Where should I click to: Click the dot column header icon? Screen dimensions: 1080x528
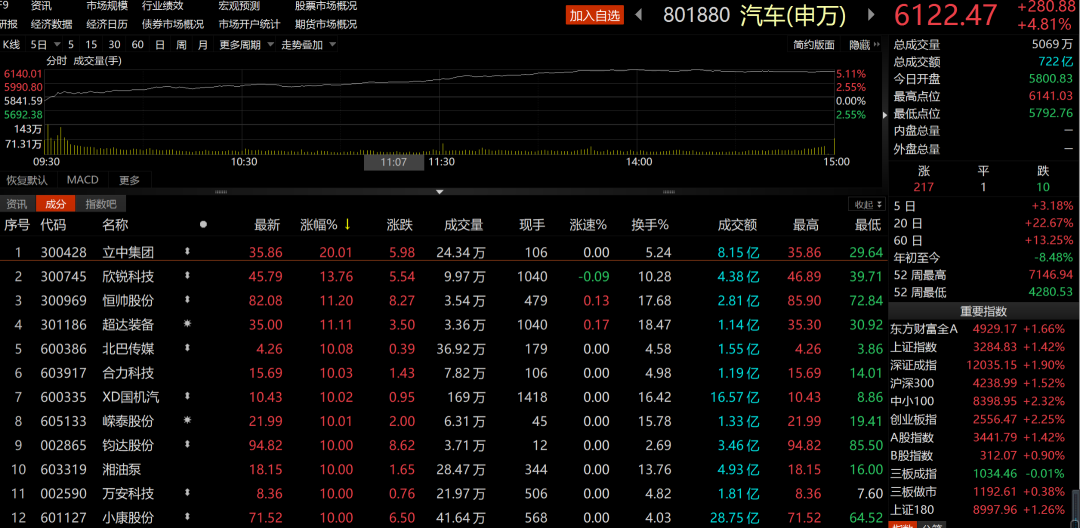pos(202,224)
